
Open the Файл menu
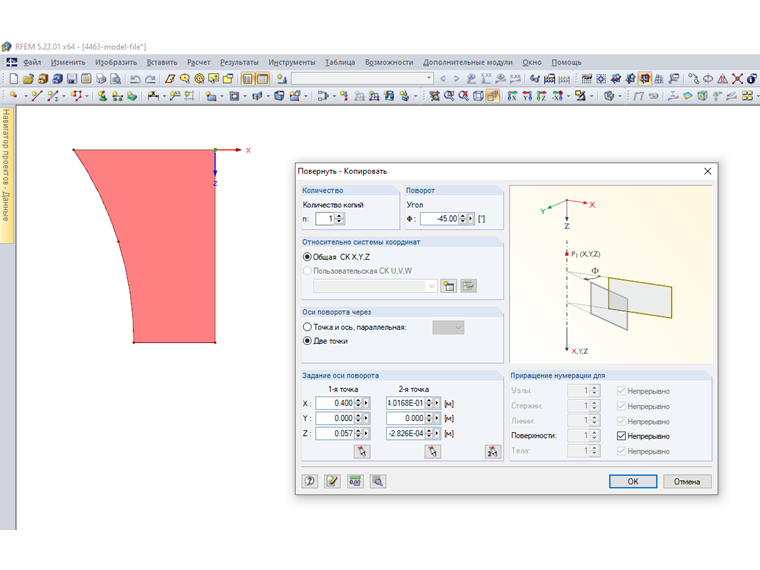click(x=32, y=62)
